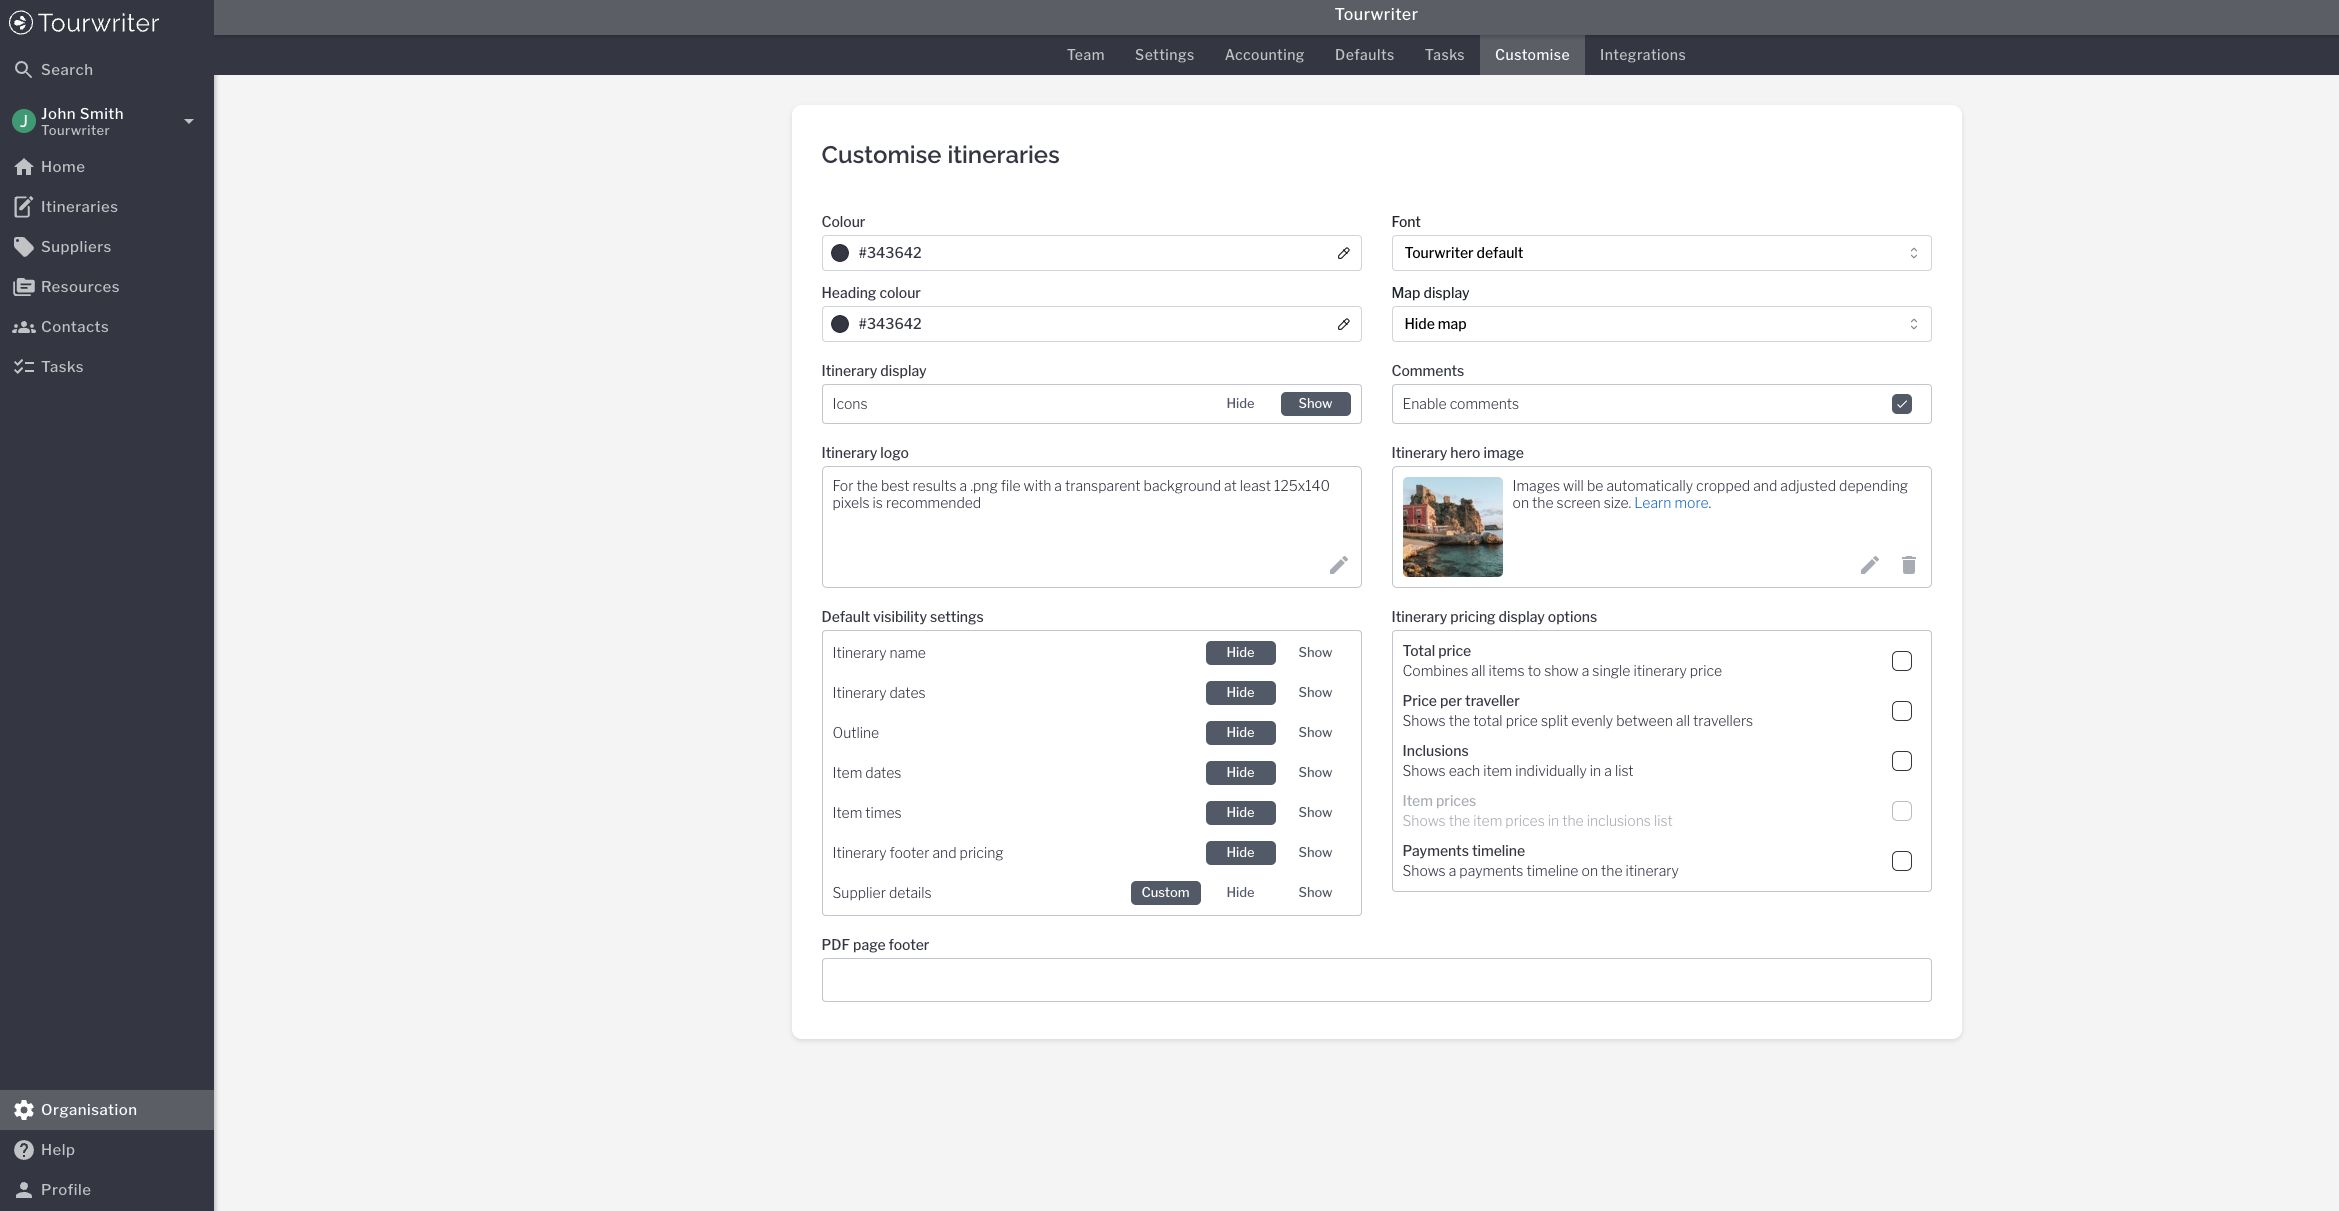
Task: Go to the Accounting tab
Action: coord(1264,55)
